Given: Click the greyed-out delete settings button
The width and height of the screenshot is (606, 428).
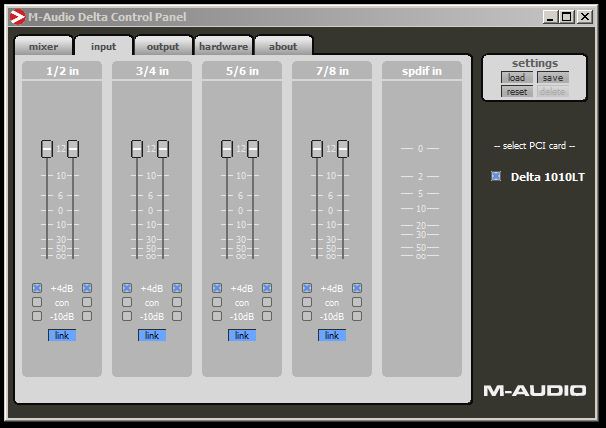Looking at the screenshot, I should pos(553,92).
